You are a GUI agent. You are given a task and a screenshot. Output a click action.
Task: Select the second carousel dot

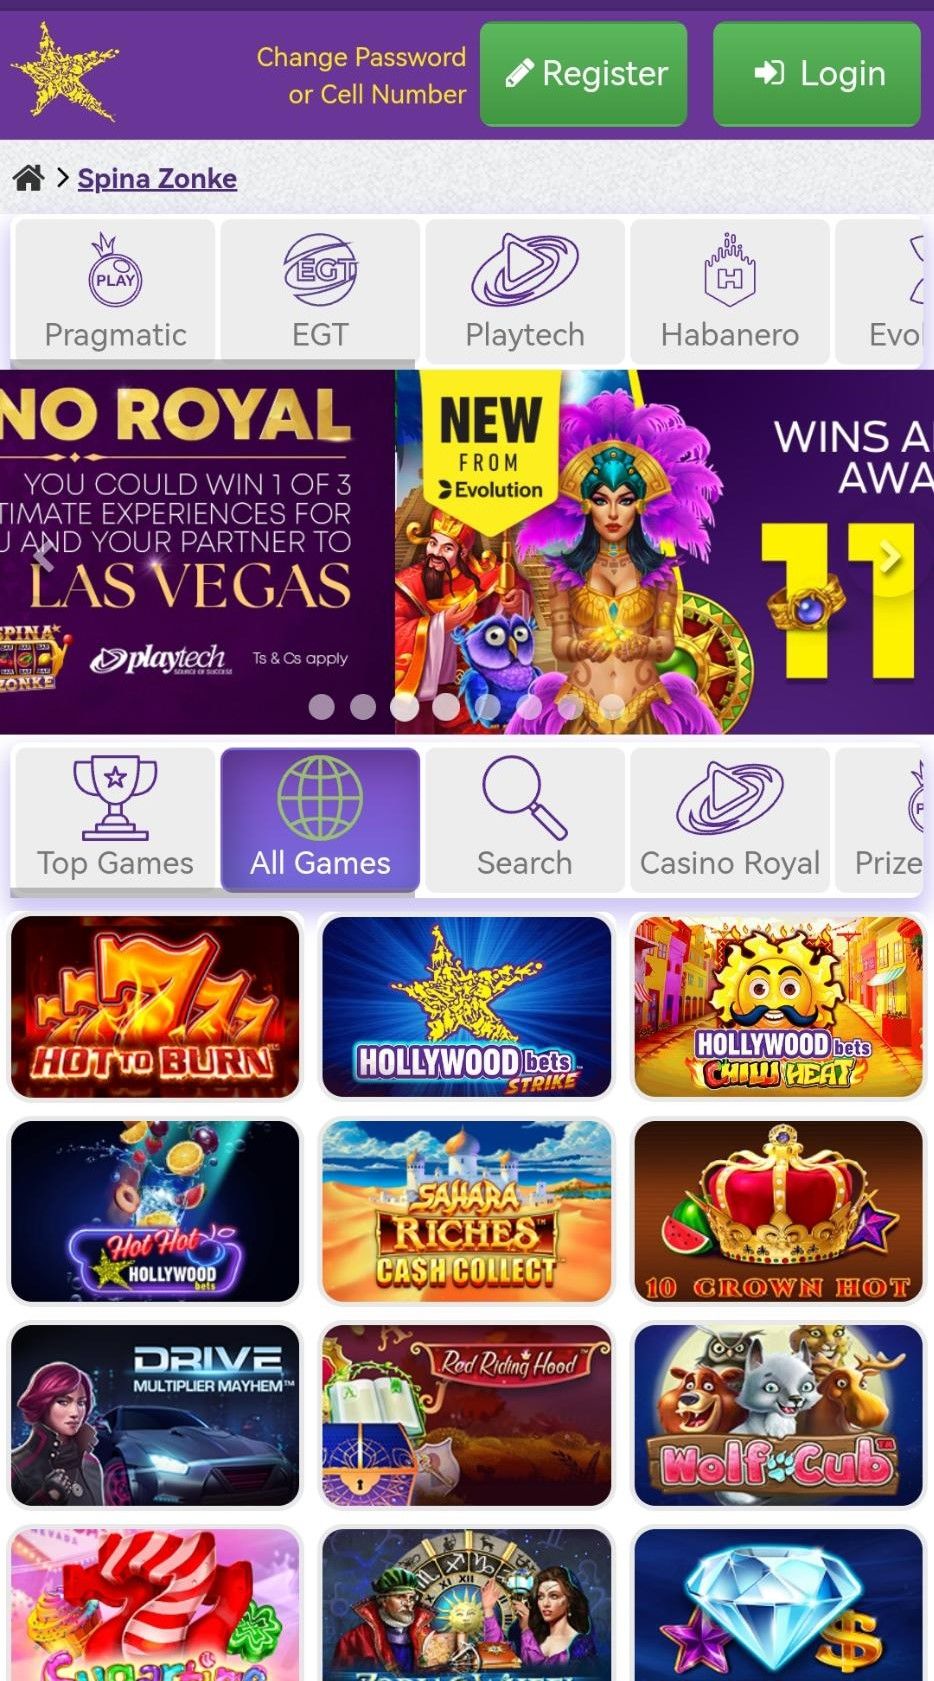(363, 707)
